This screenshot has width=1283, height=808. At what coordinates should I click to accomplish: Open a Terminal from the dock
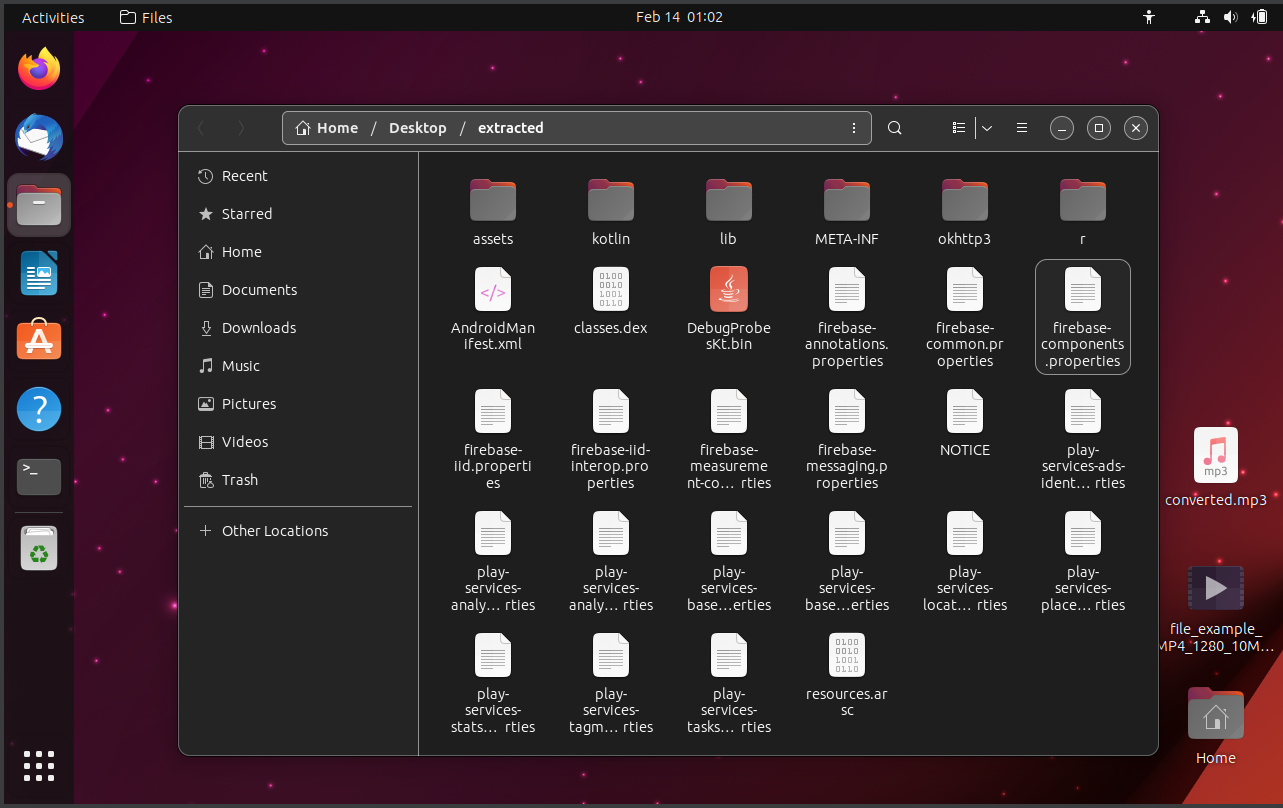coord(38,477)
